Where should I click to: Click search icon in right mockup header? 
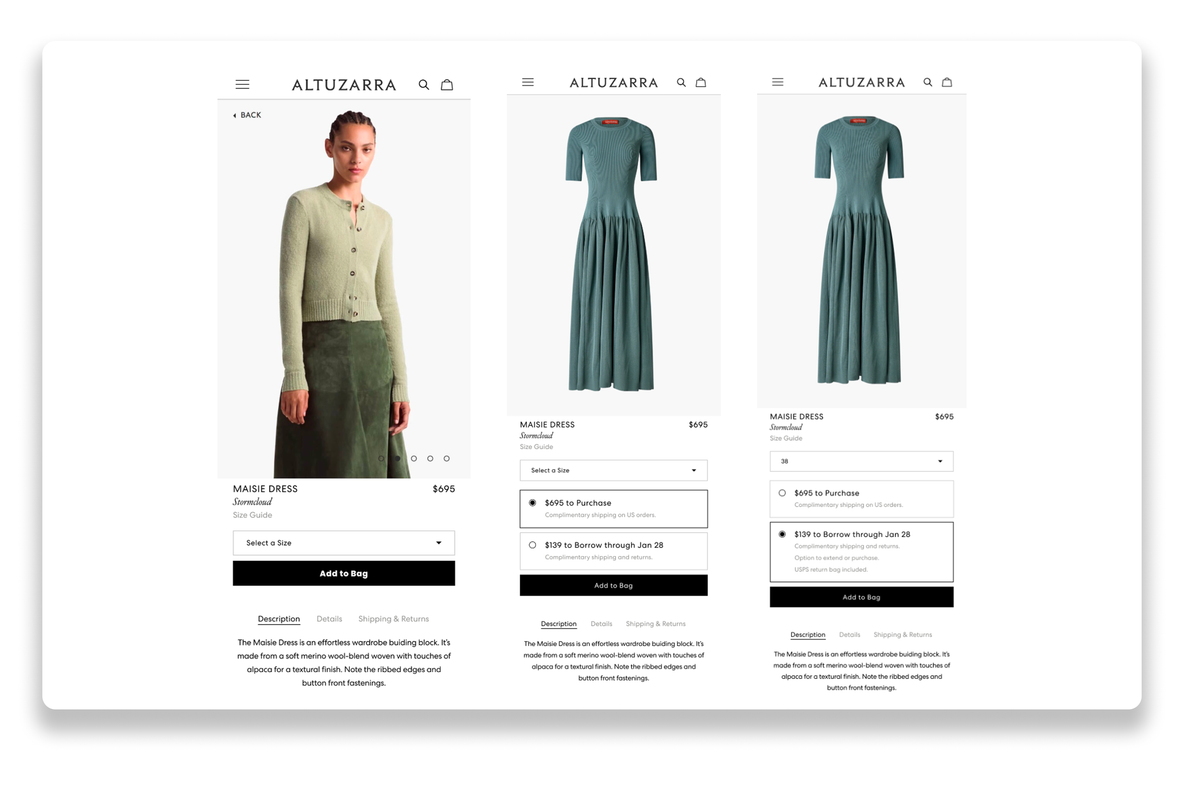tap(928, 82)
